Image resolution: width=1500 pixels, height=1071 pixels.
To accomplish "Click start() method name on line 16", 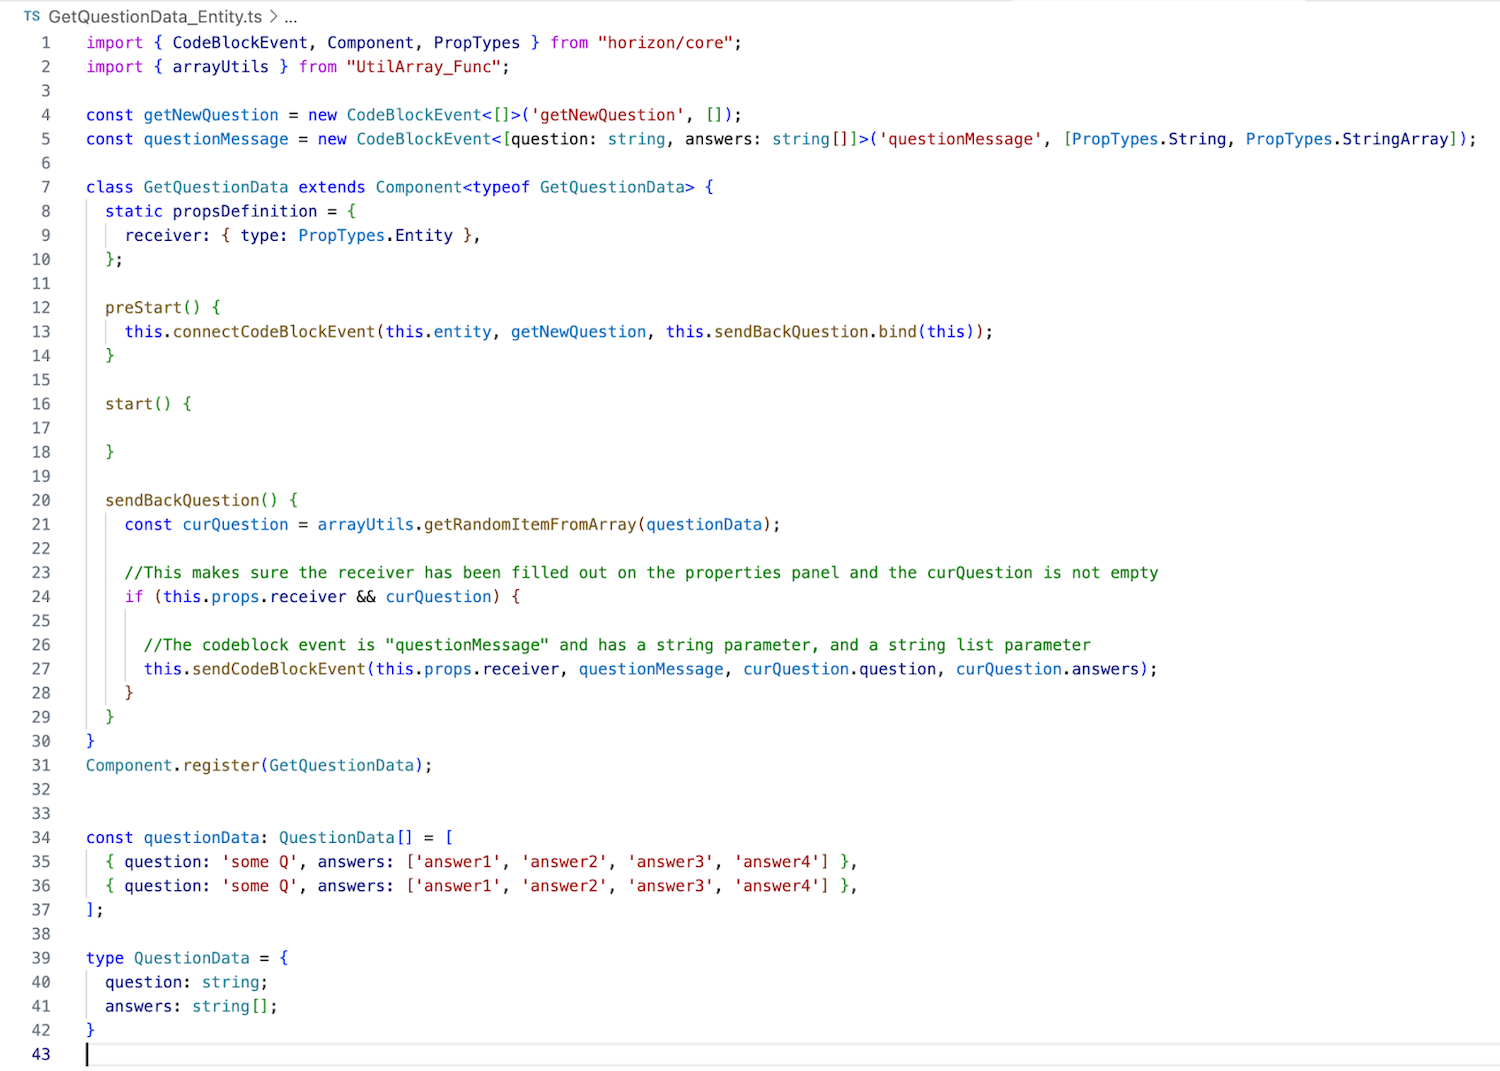I will click(x=129, y=404).
